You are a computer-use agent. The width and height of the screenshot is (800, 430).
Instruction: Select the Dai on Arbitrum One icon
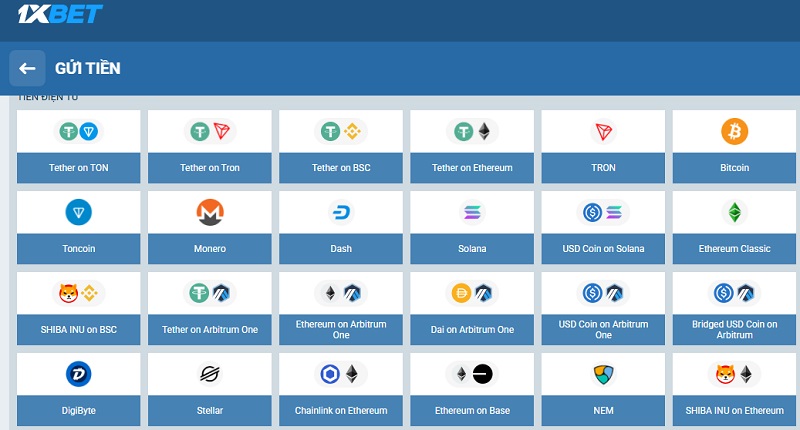pyautogui.click(x=472, y=293)
